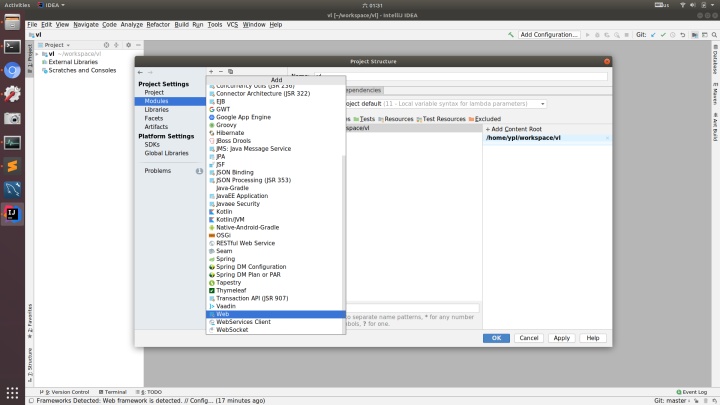Image resolution: width=720 pixels, height=405 pixels.
Task: Click the stop square icon in toolbar
Action: (x=627, y=35)
